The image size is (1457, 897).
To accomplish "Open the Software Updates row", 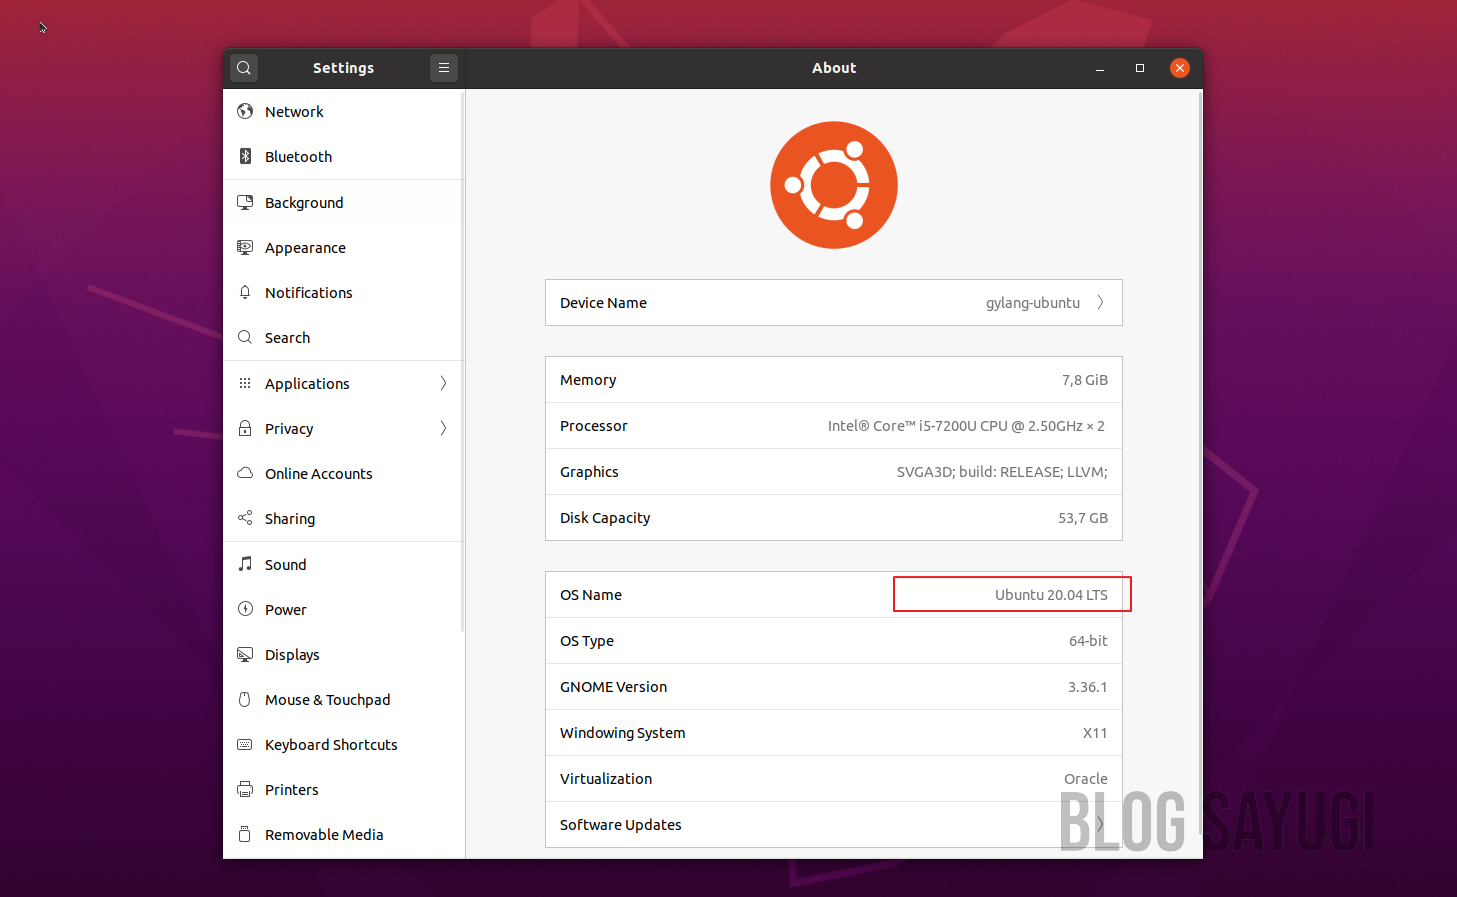I will tap(834, 825).
